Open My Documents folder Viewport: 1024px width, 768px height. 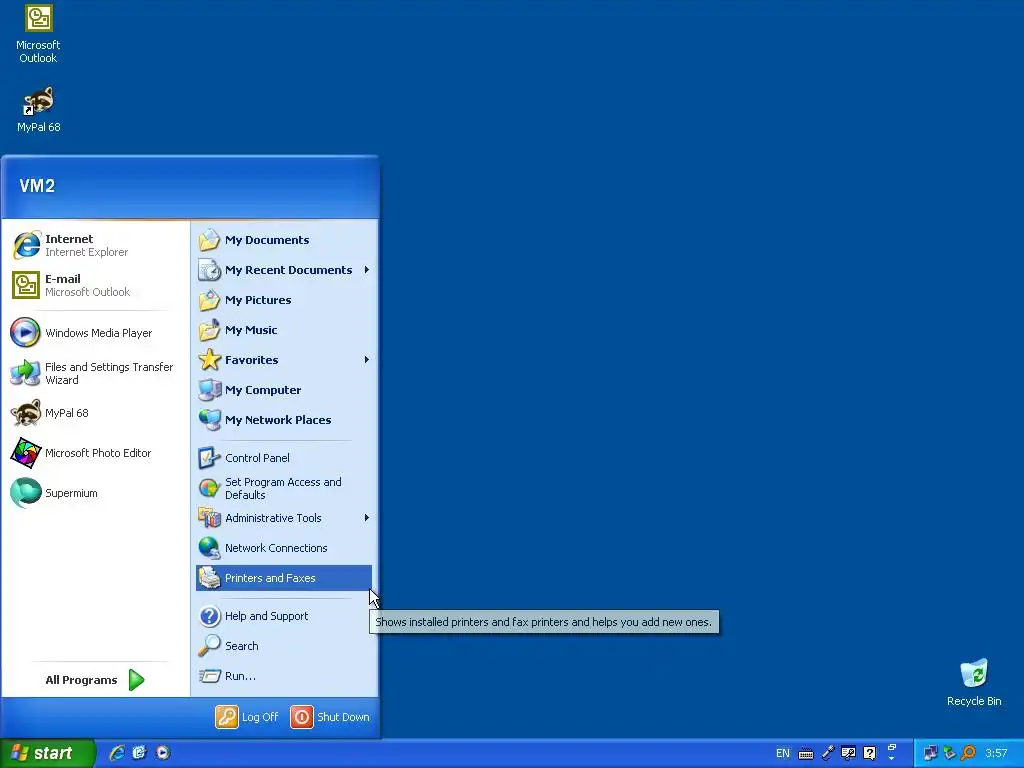tap(283, 240)
